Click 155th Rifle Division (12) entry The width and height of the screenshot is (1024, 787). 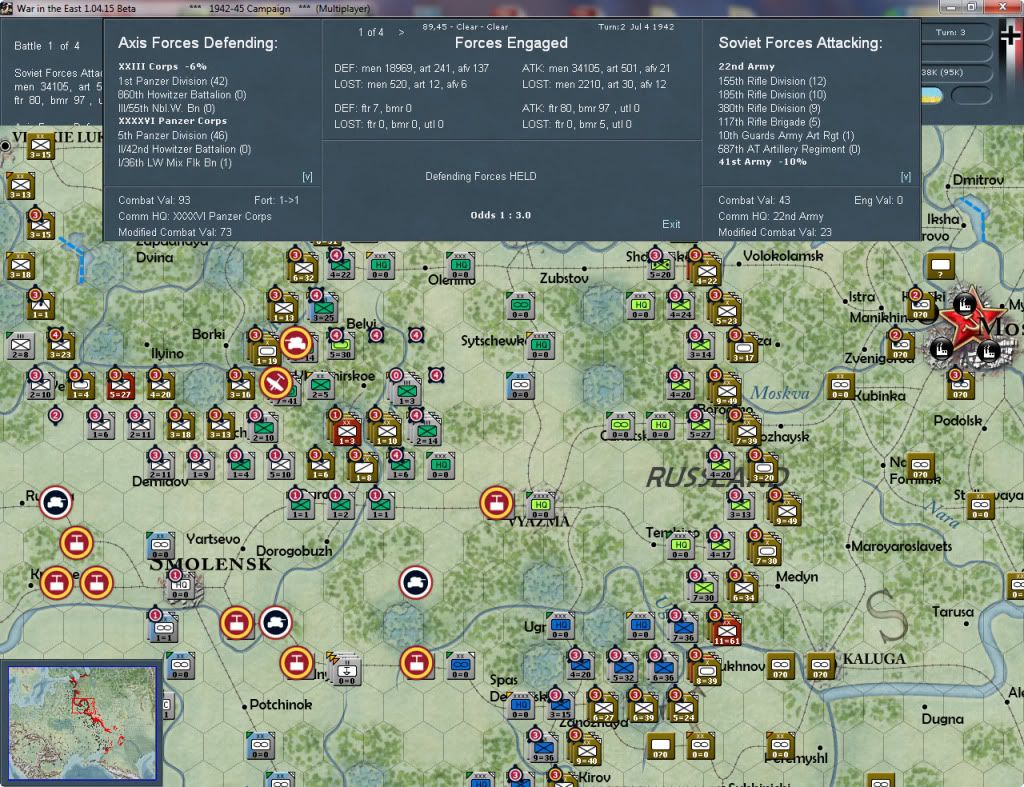click(773, 81)
